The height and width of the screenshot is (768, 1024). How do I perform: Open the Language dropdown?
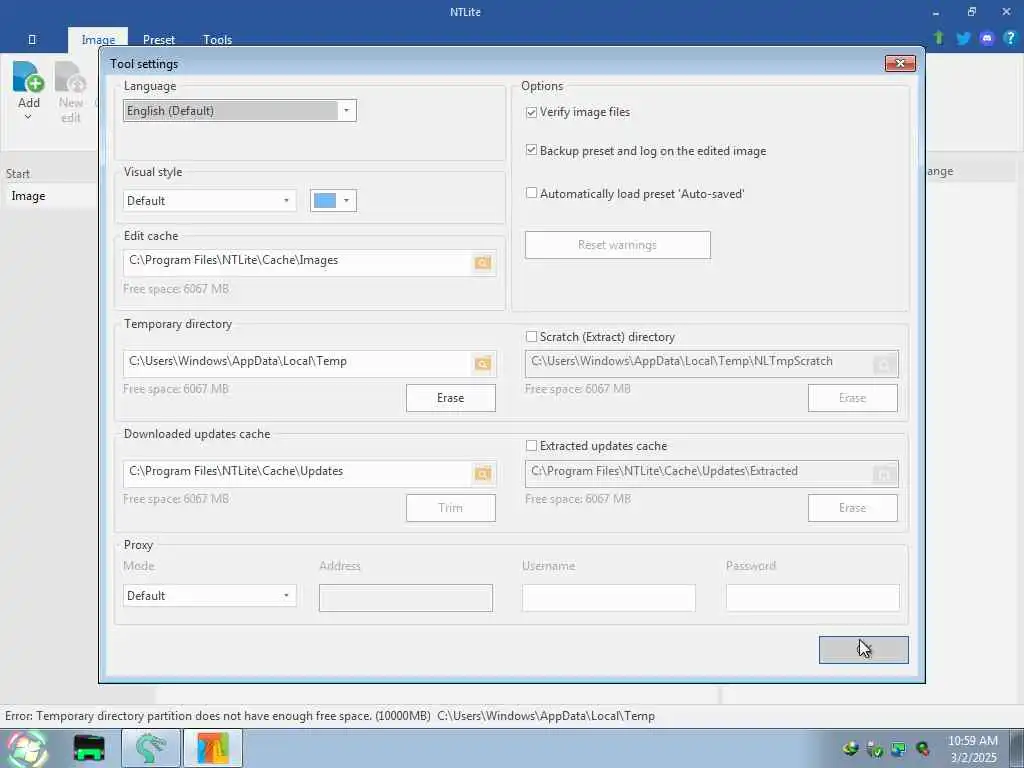point(240,110)
